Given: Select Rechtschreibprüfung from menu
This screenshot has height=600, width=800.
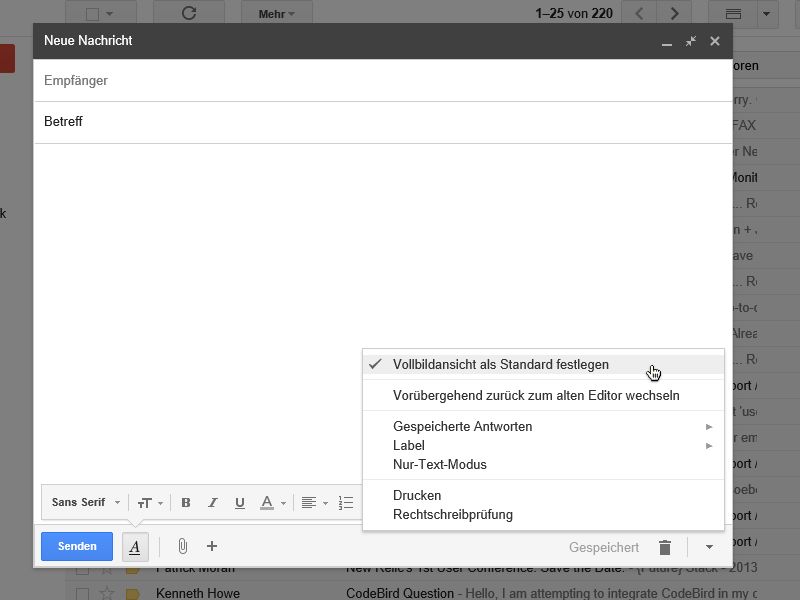Looking at the screenshot, I should point(543,514).
